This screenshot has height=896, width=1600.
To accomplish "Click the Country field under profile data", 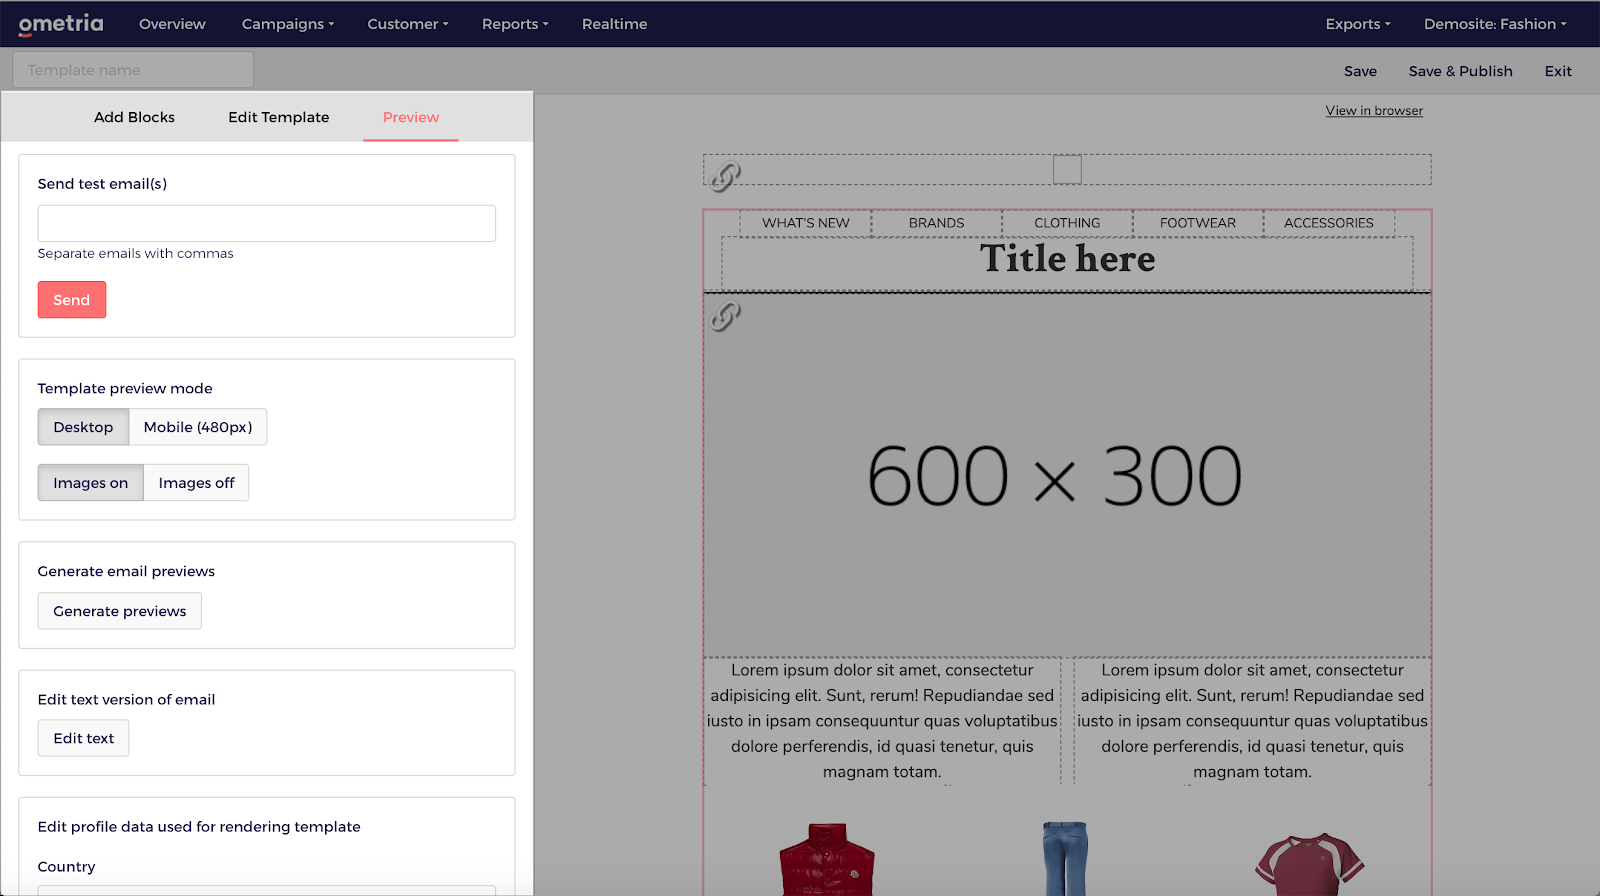I will pyautogui.click(x=267, y=890).
